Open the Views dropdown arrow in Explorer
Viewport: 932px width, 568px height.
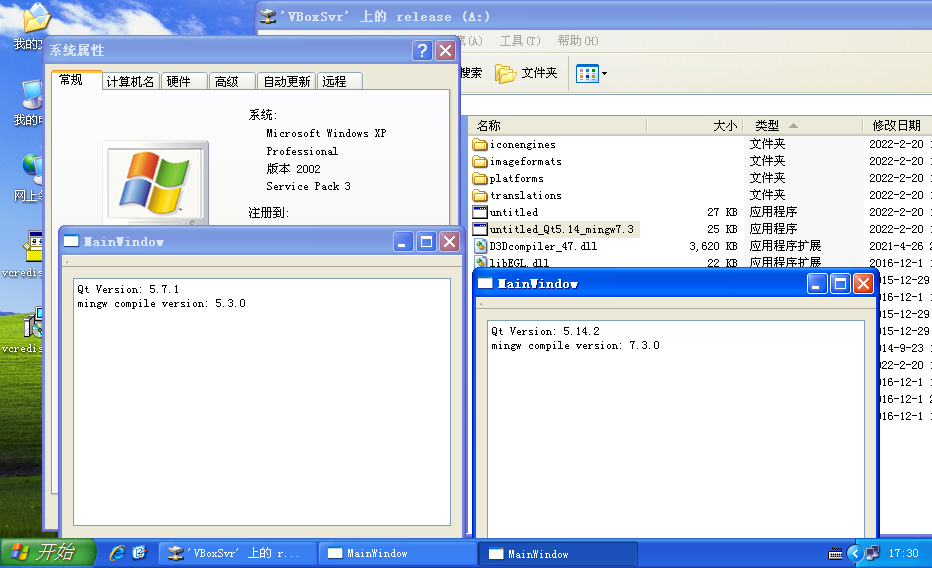pos(604,74)
